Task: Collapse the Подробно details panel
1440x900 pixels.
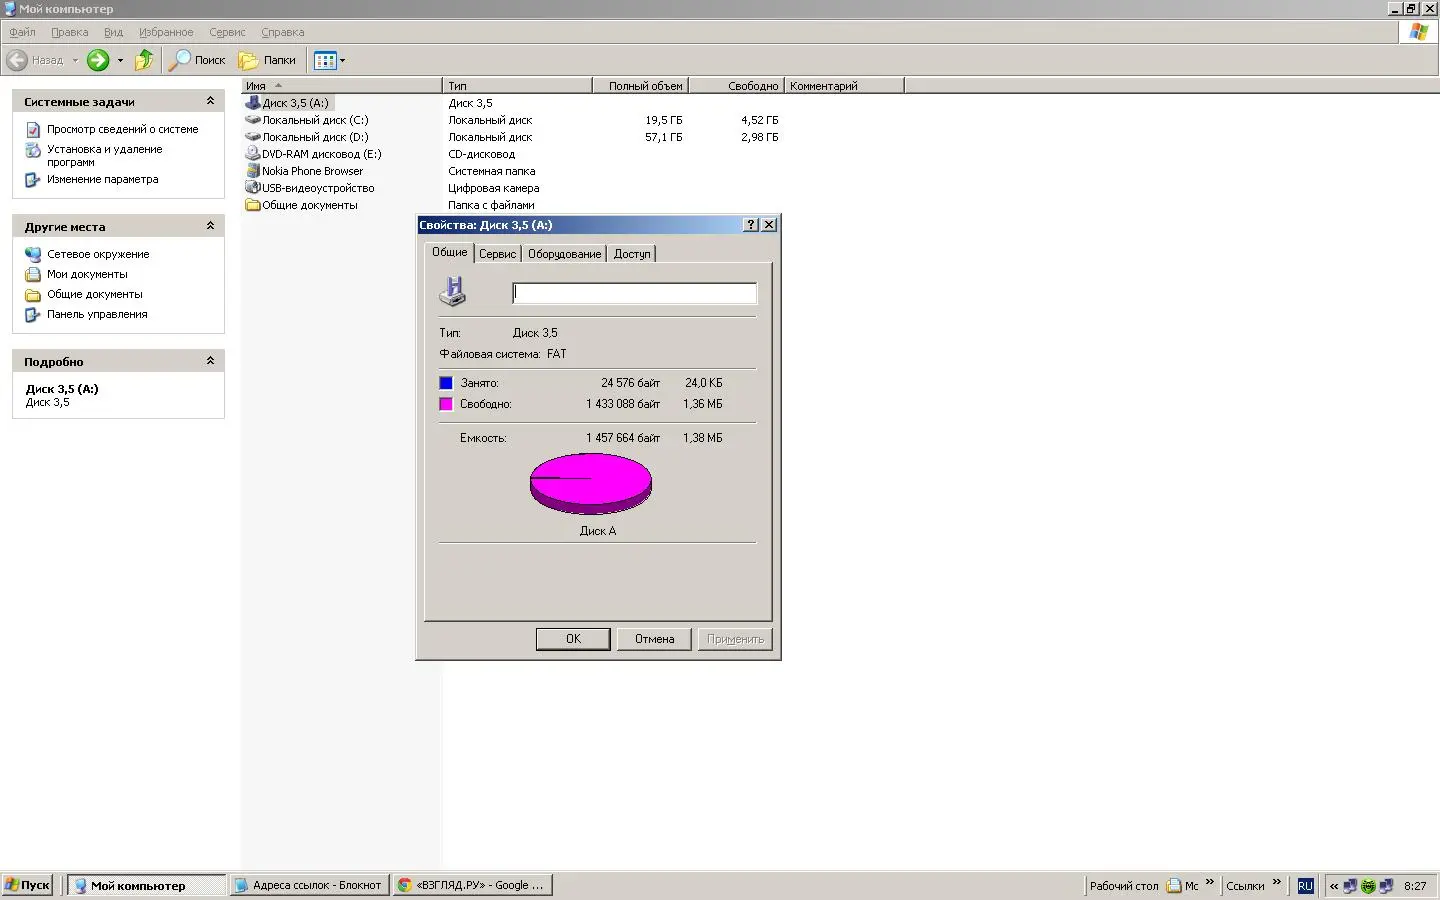Action: click(x=210, y=361)
